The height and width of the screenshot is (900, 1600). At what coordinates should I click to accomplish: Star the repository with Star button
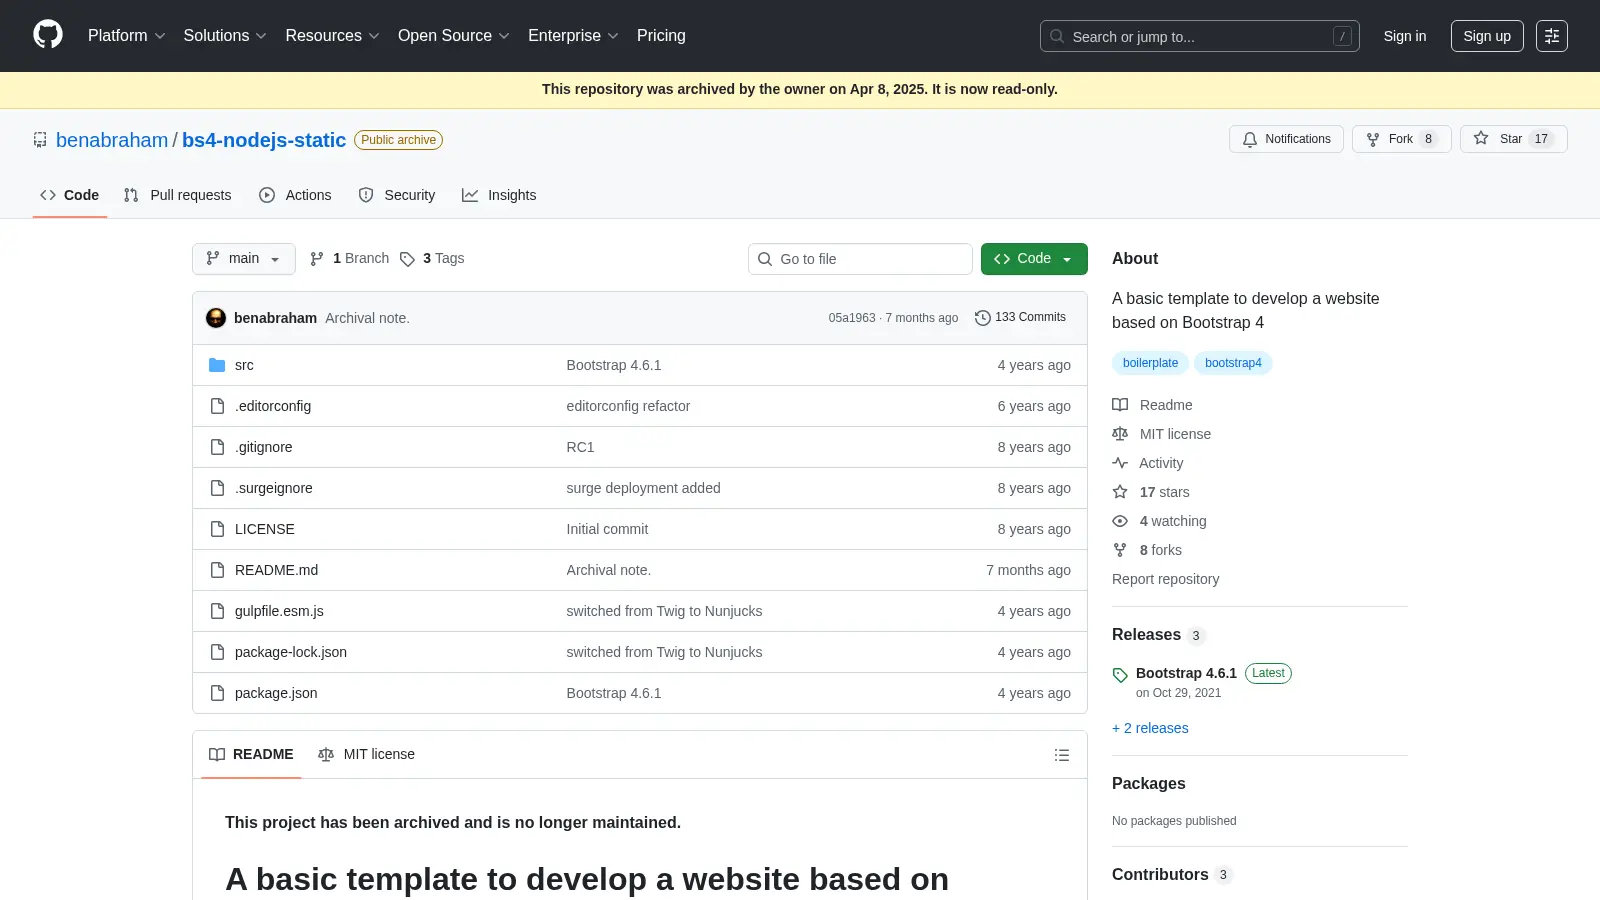click(1513, 139)
